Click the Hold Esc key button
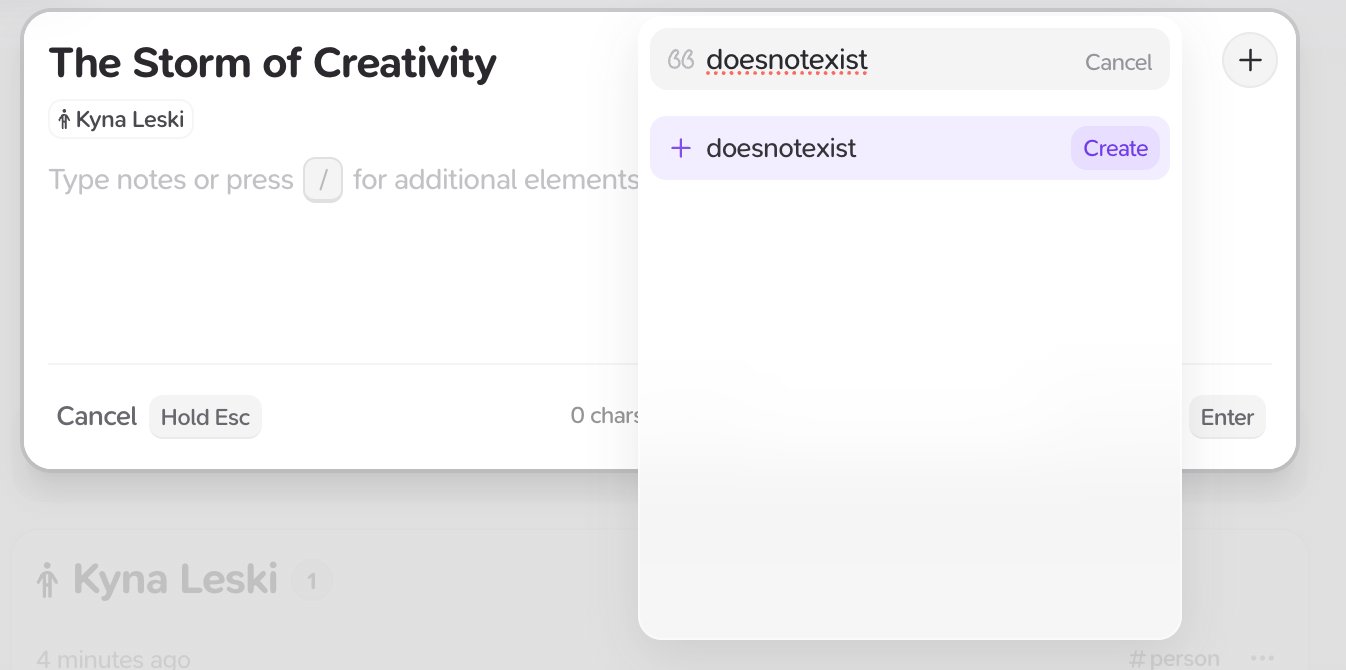The image size is (1346, 670). [x=205, y=417]
